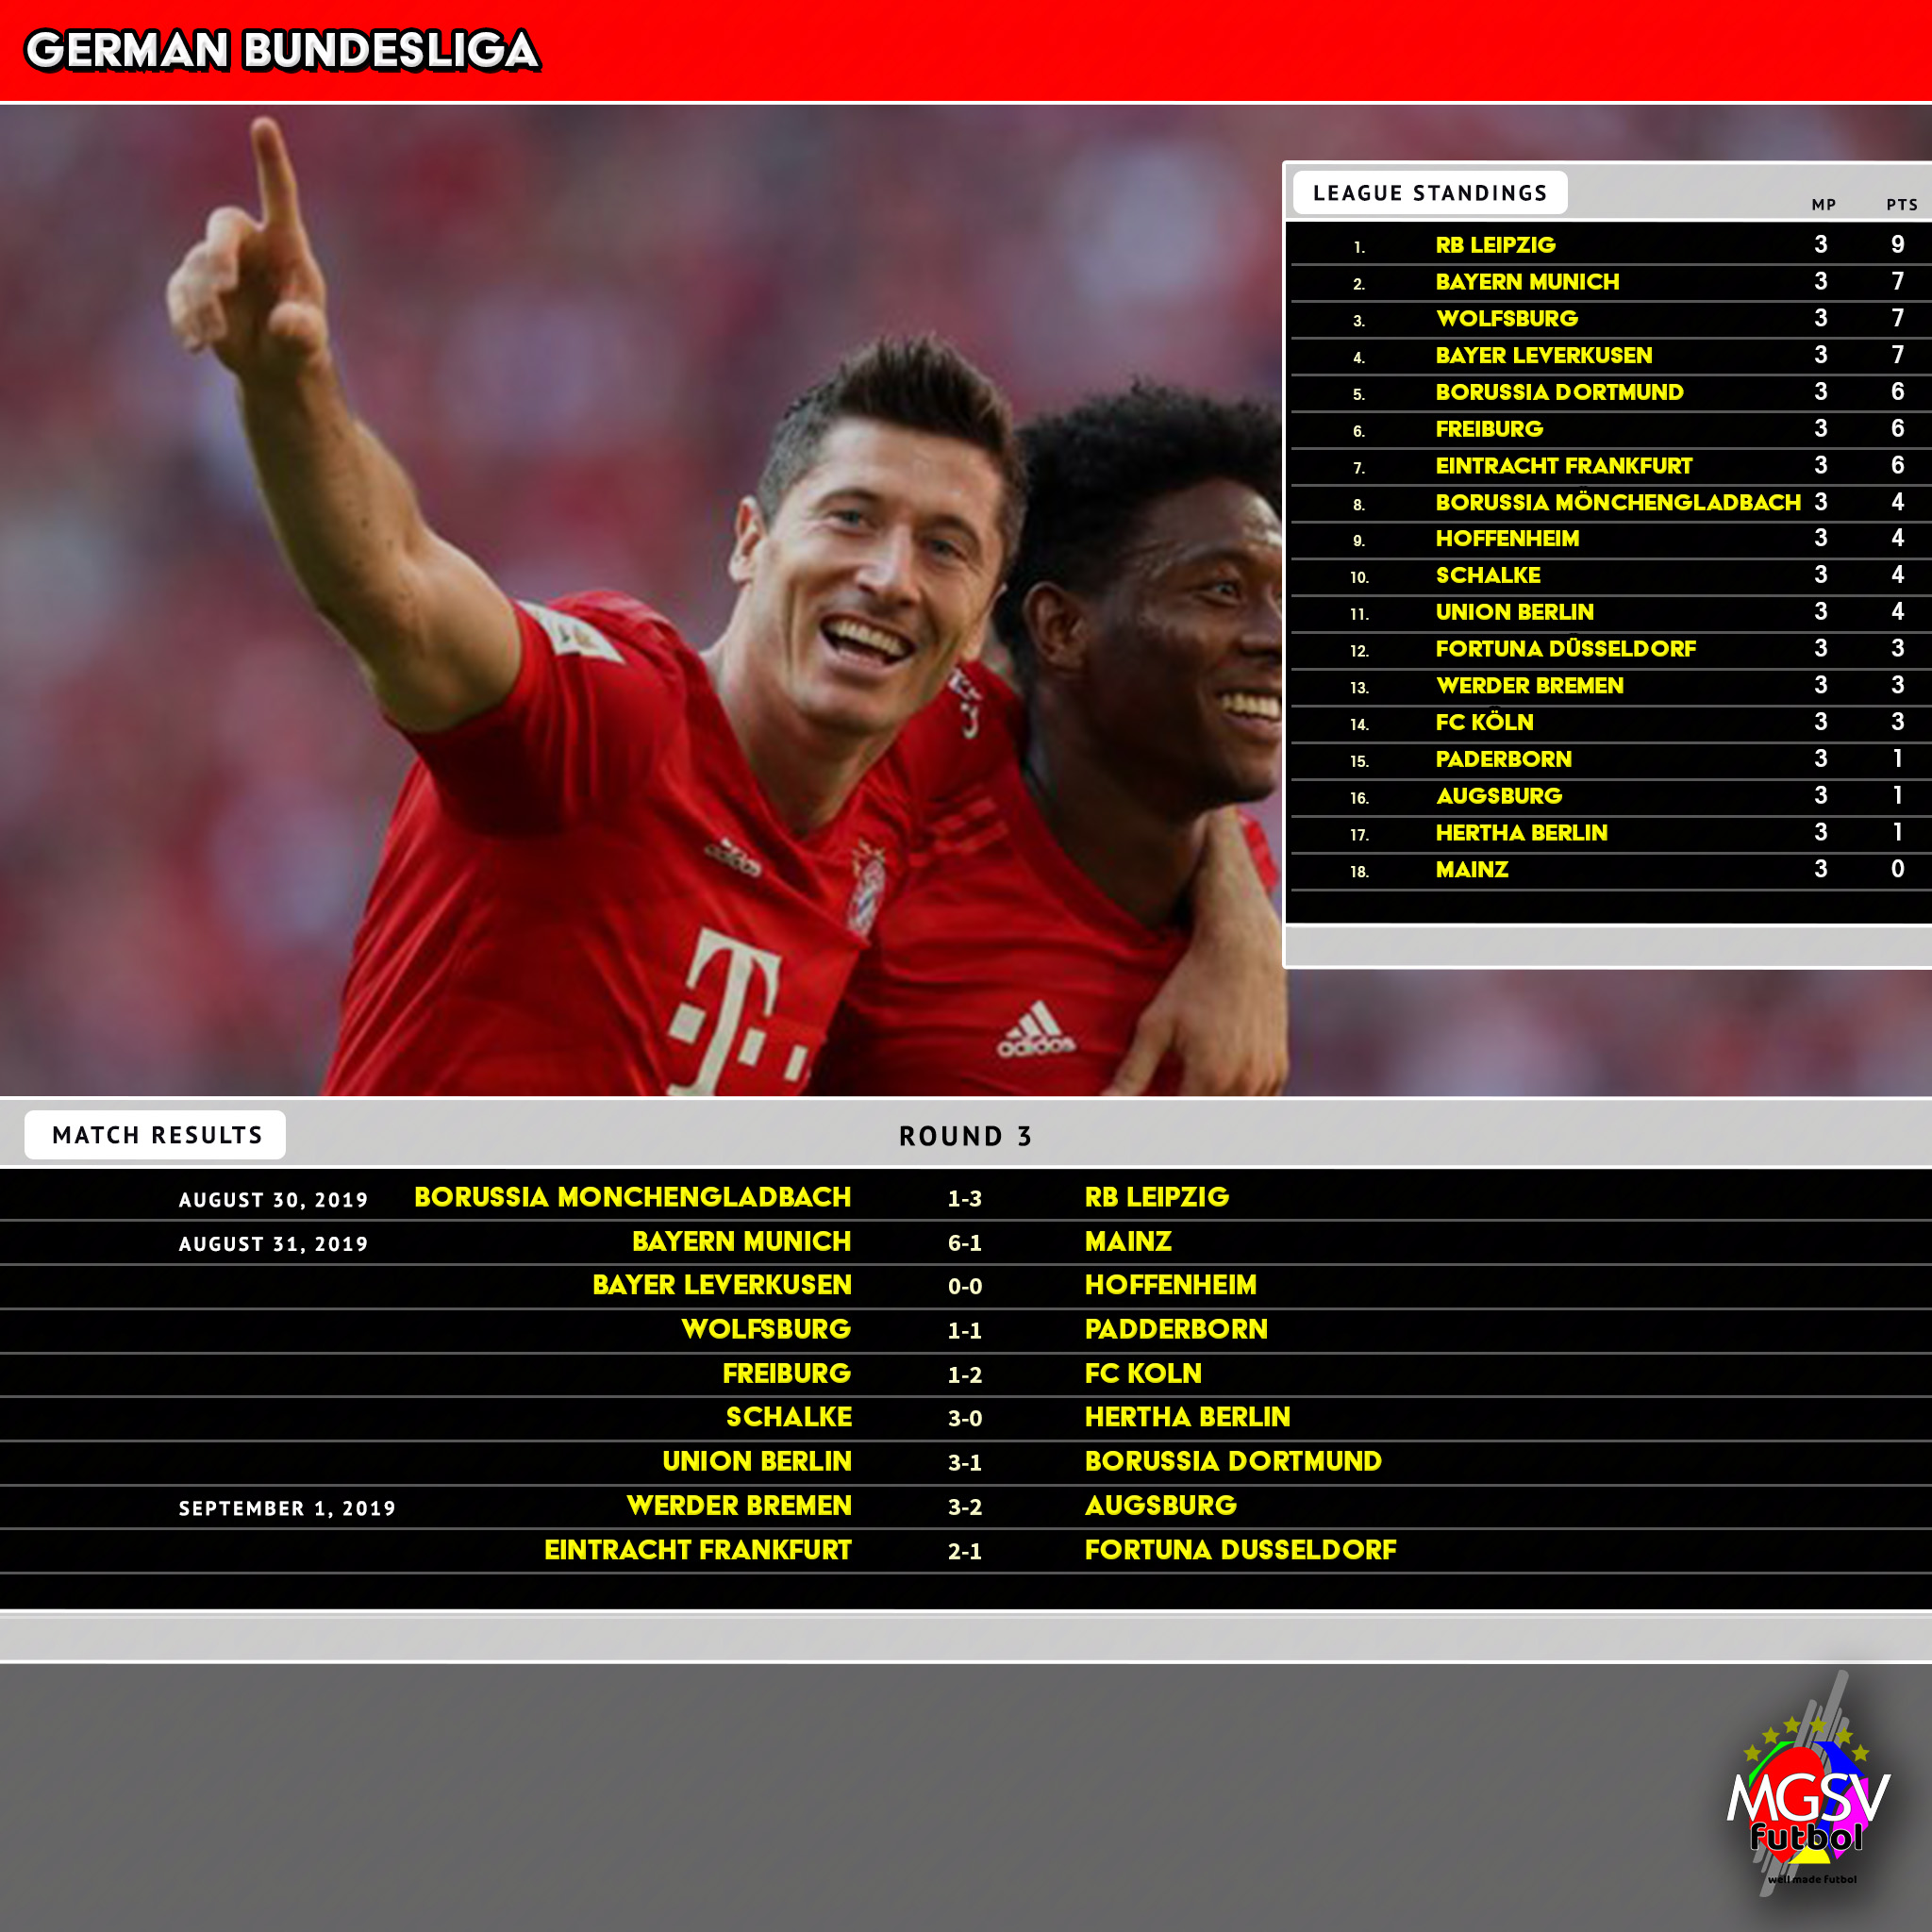Screen dimensions: 1932x1932
Task: Select AUGSBURG in league standings
Action: pyautogui.click(x=1498, y=796)
